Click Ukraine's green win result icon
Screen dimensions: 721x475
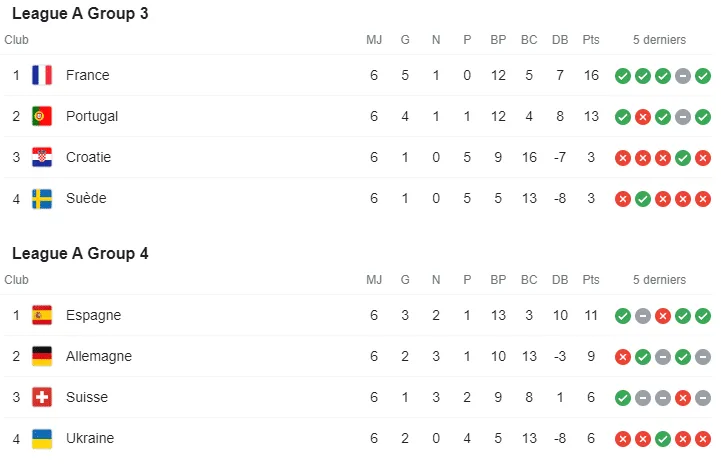point(663,439)
